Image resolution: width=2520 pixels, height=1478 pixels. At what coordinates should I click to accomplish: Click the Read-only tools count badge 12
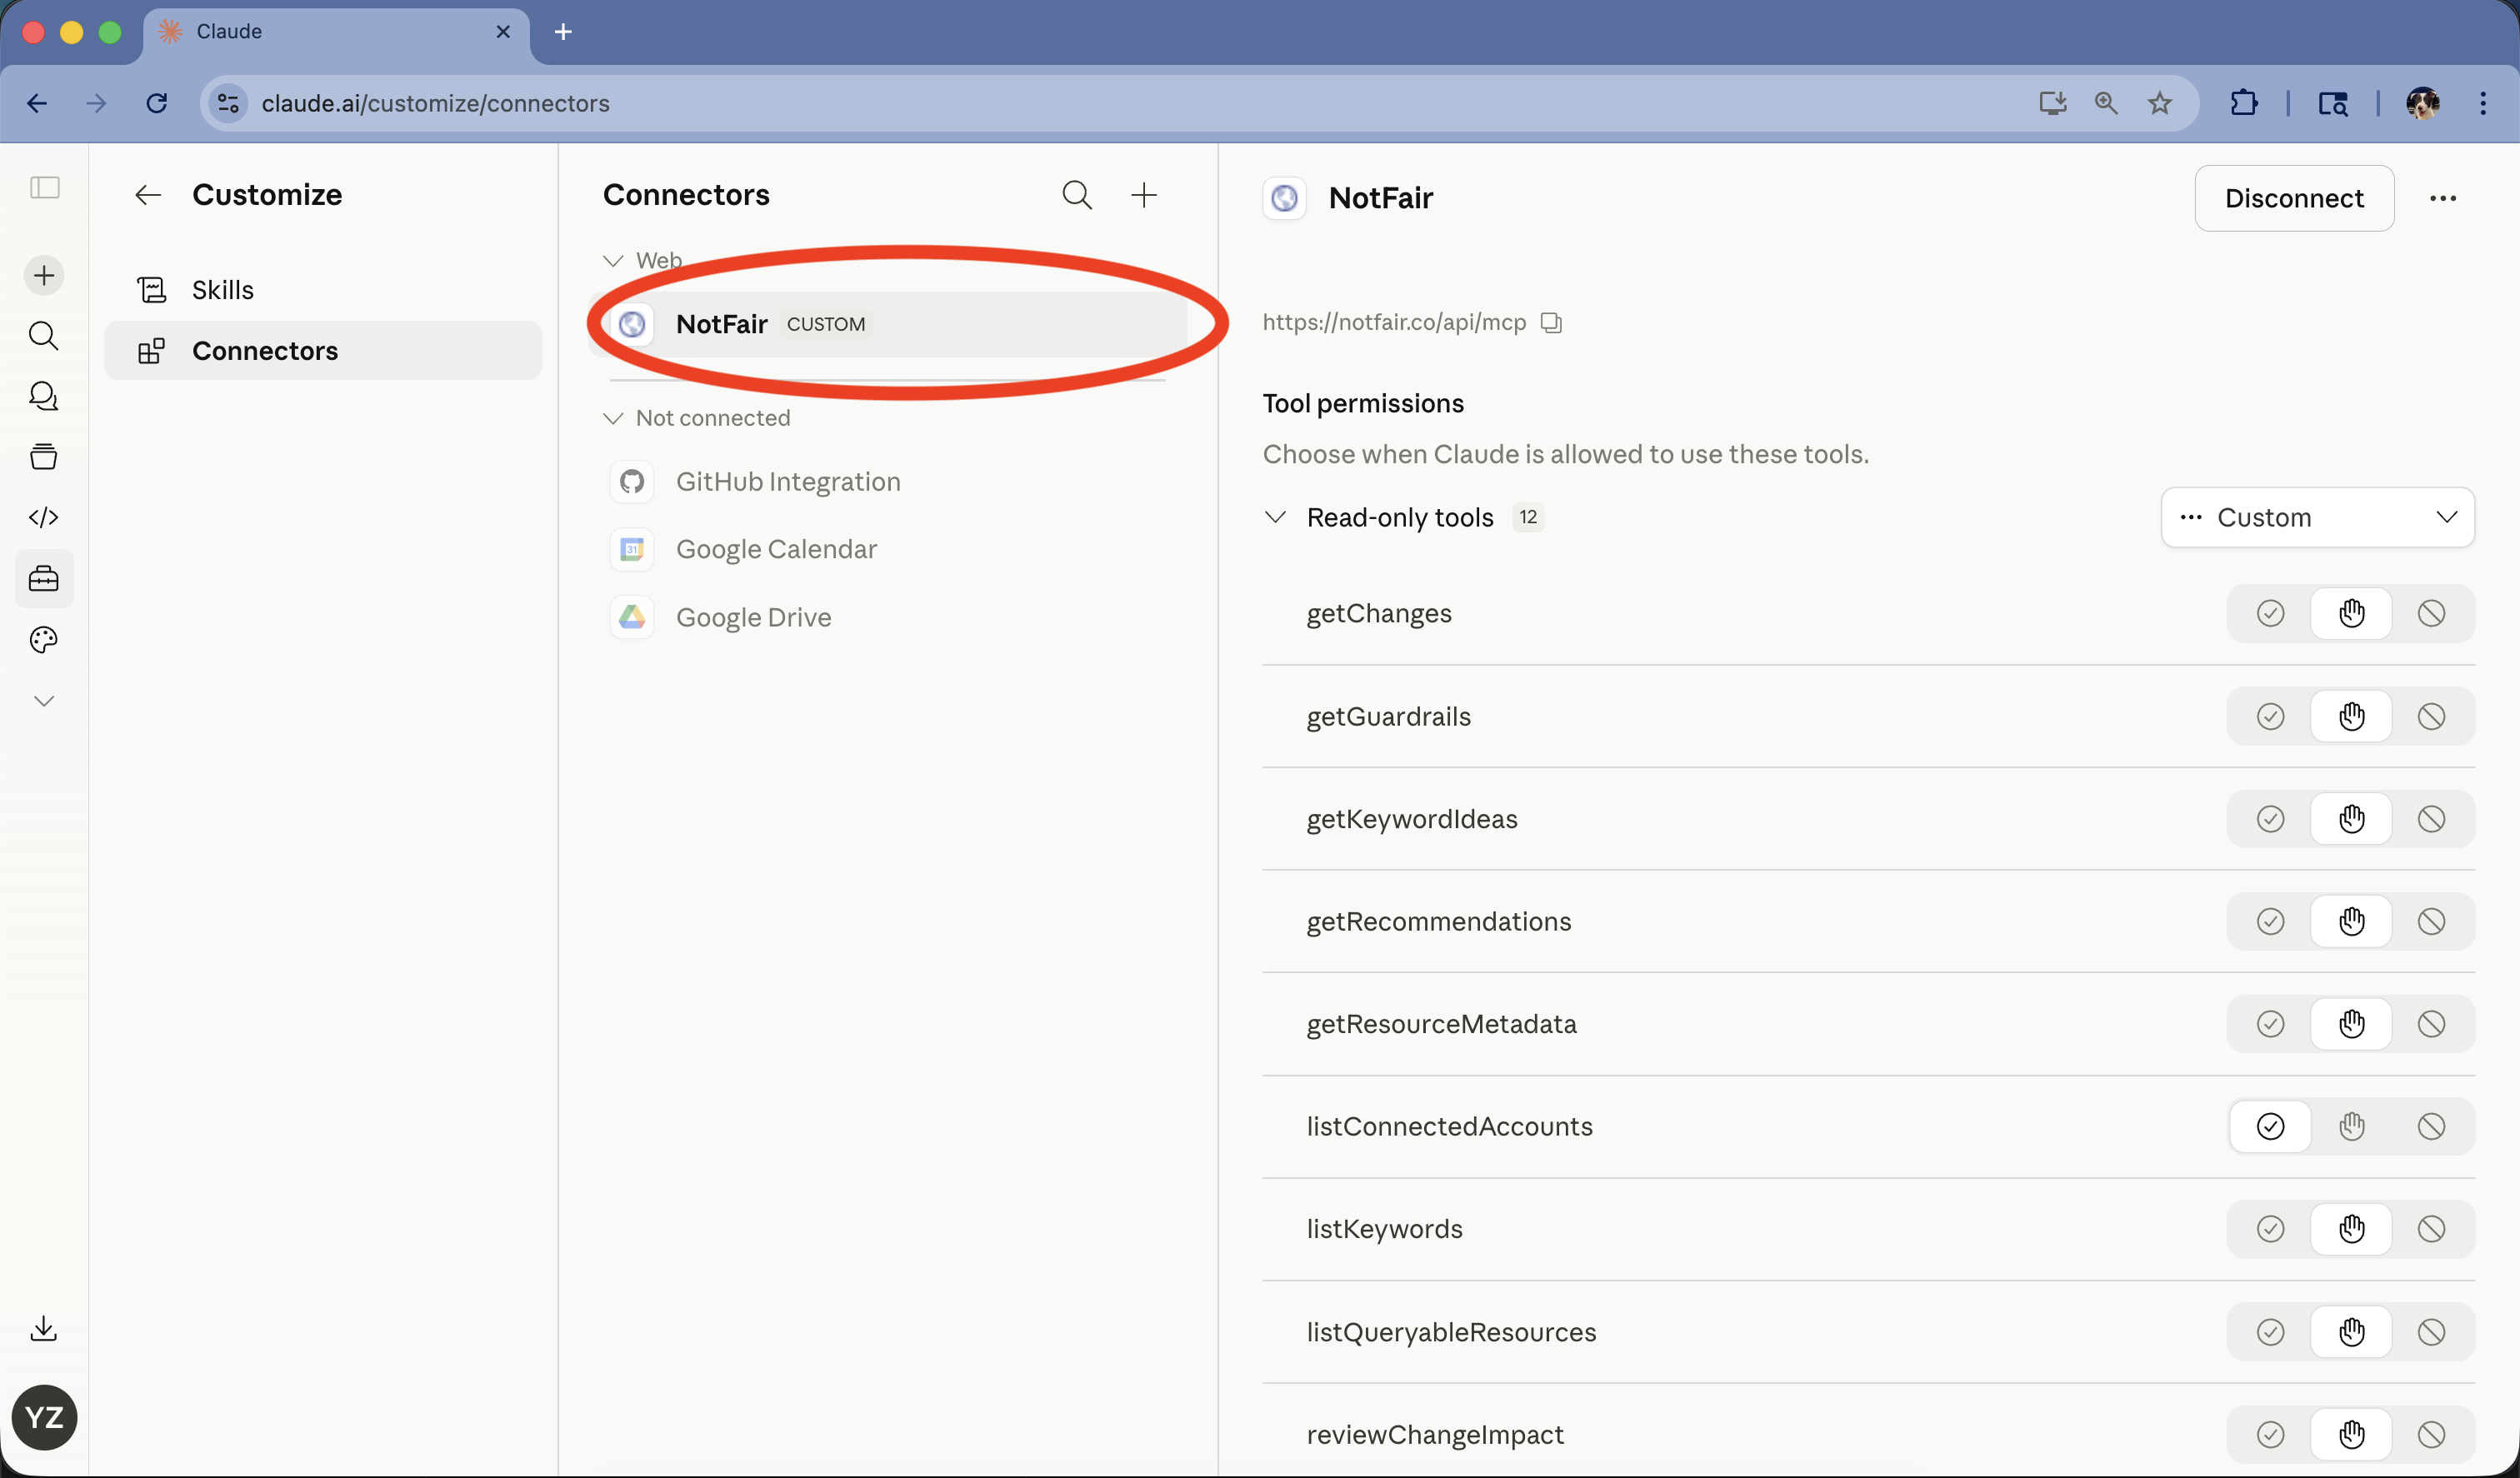click(x=1528, y=517)
